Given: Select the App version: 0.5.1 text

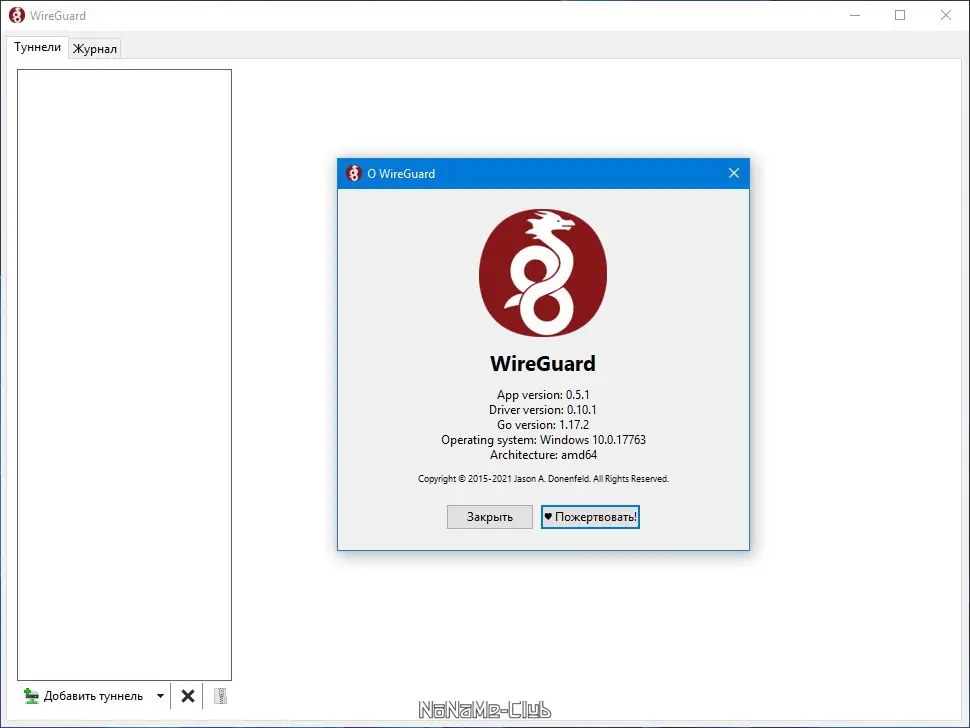Looking at the screenshot, I should (x=543, y=395).
